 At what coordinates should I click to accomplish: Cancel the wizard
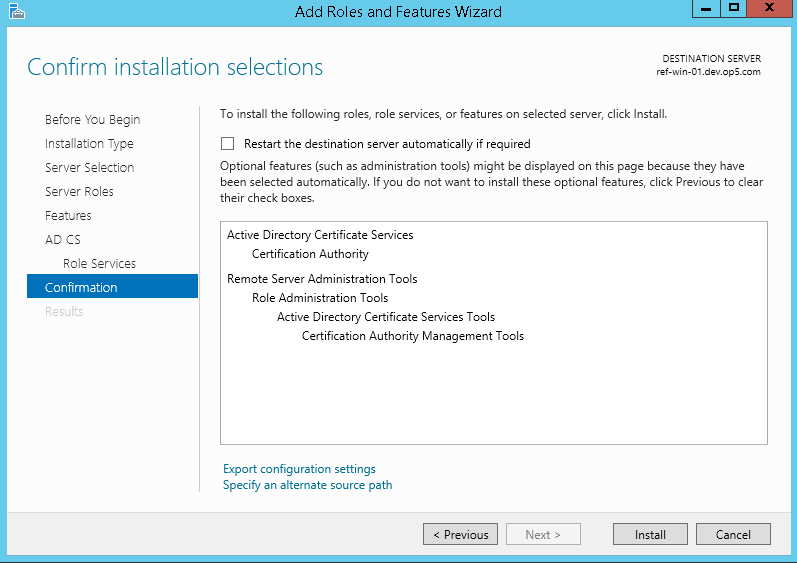point(733,534)
